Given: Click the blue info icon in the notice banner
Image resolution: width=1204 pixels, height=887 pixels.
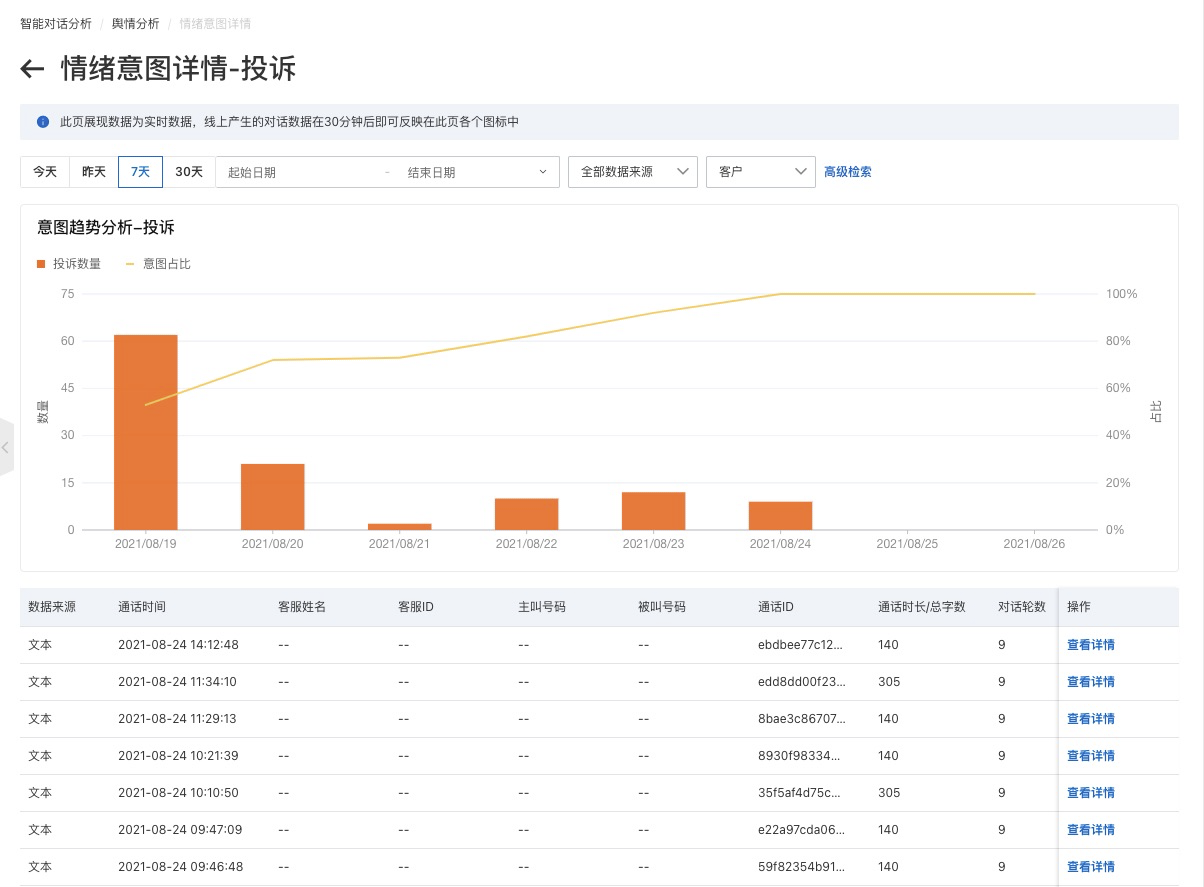Looking at the screenshot, I should pos(43,122).
